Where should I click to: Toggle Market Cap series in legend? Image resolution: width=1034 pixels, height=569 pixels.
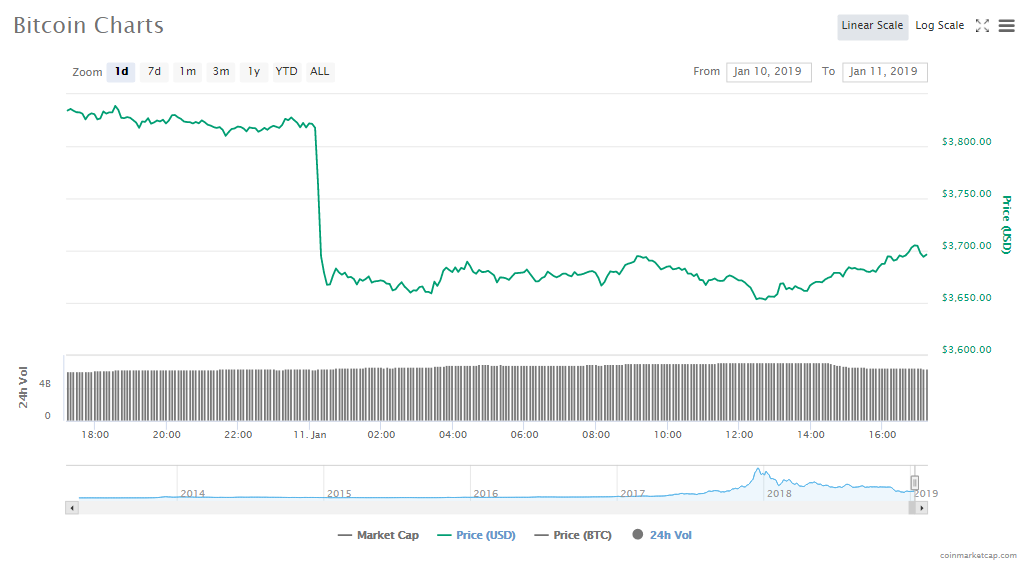tap(378, 535)
